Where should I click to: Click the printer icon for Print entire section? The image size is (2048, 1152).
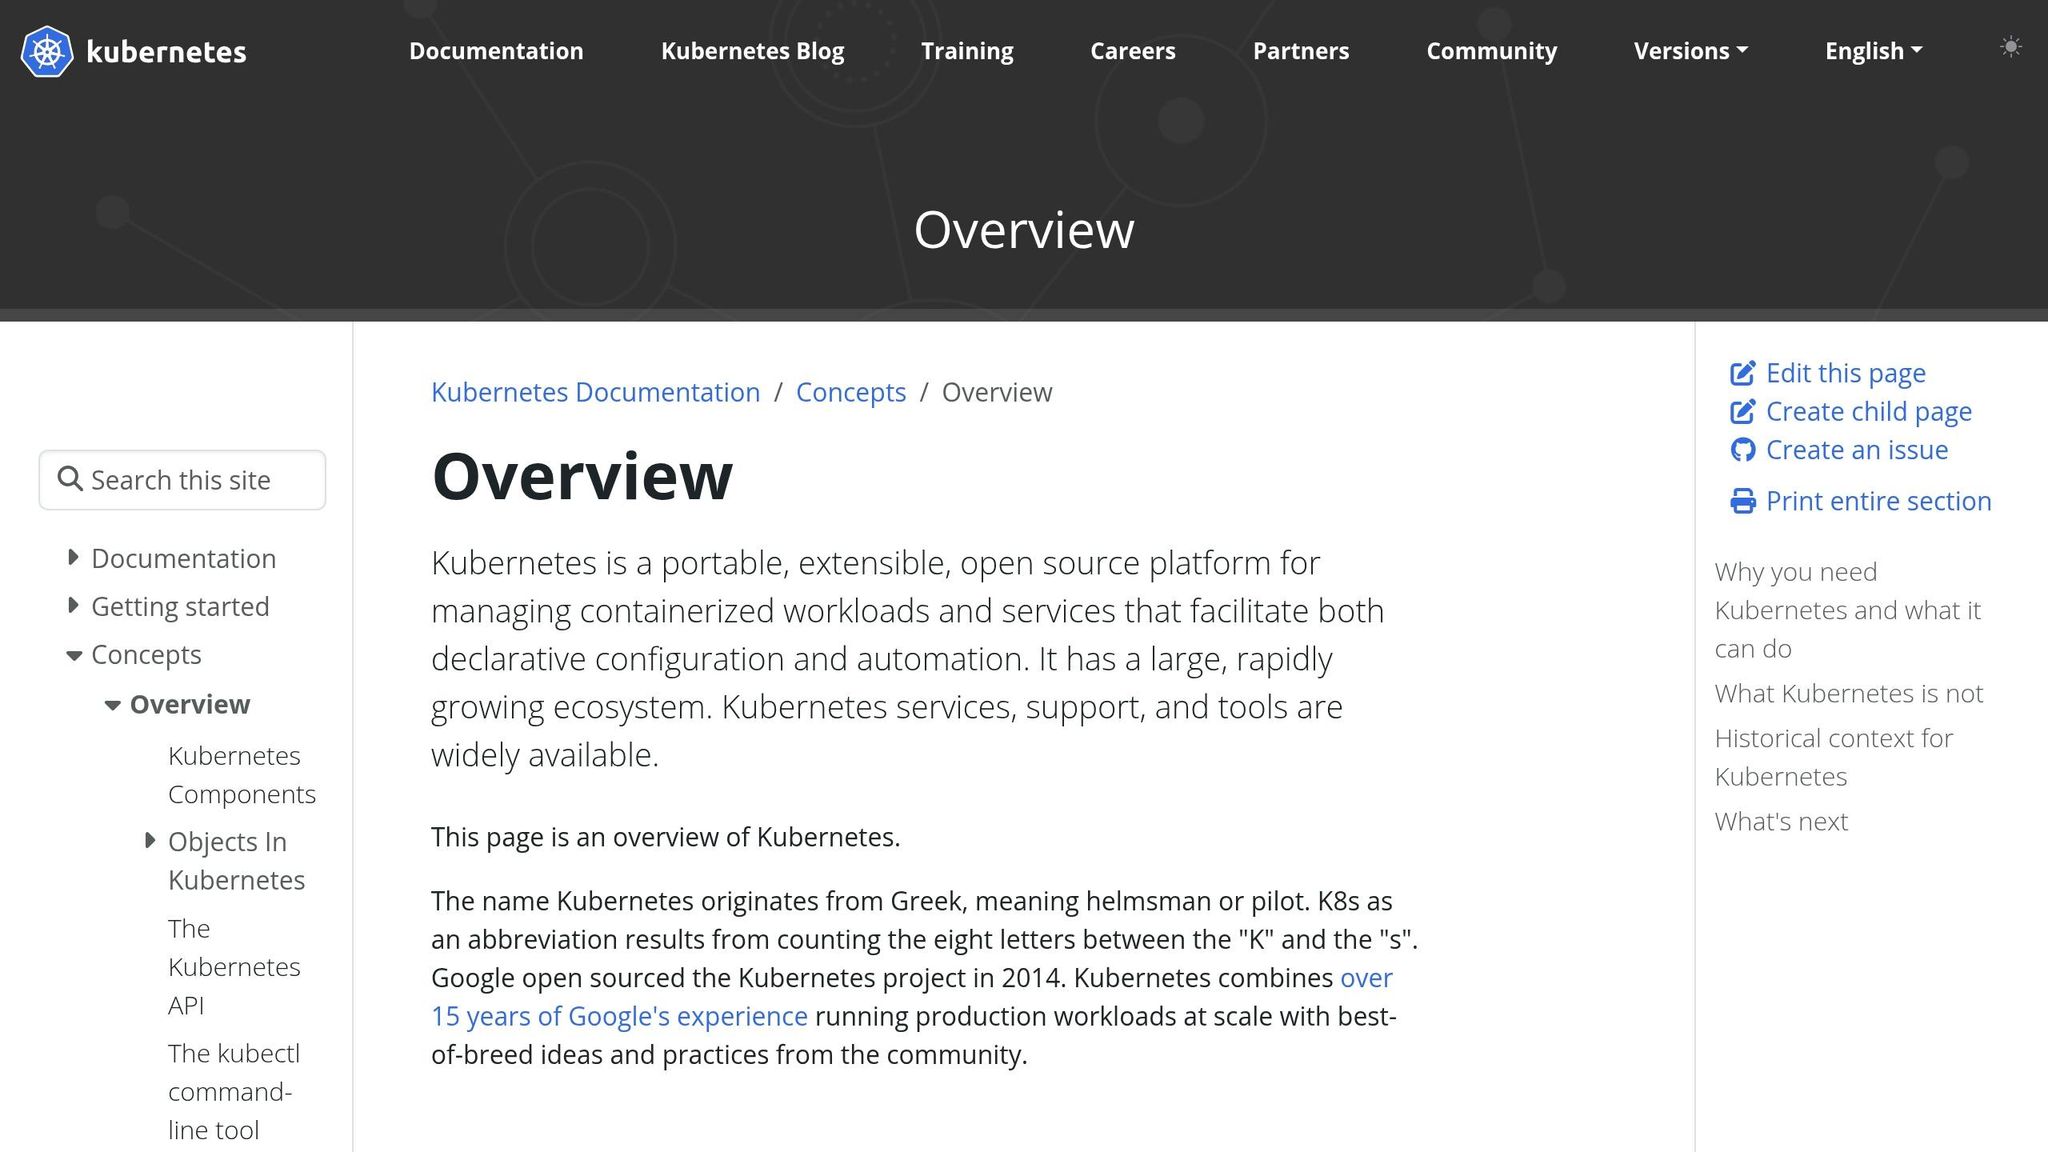point(1742,501)
